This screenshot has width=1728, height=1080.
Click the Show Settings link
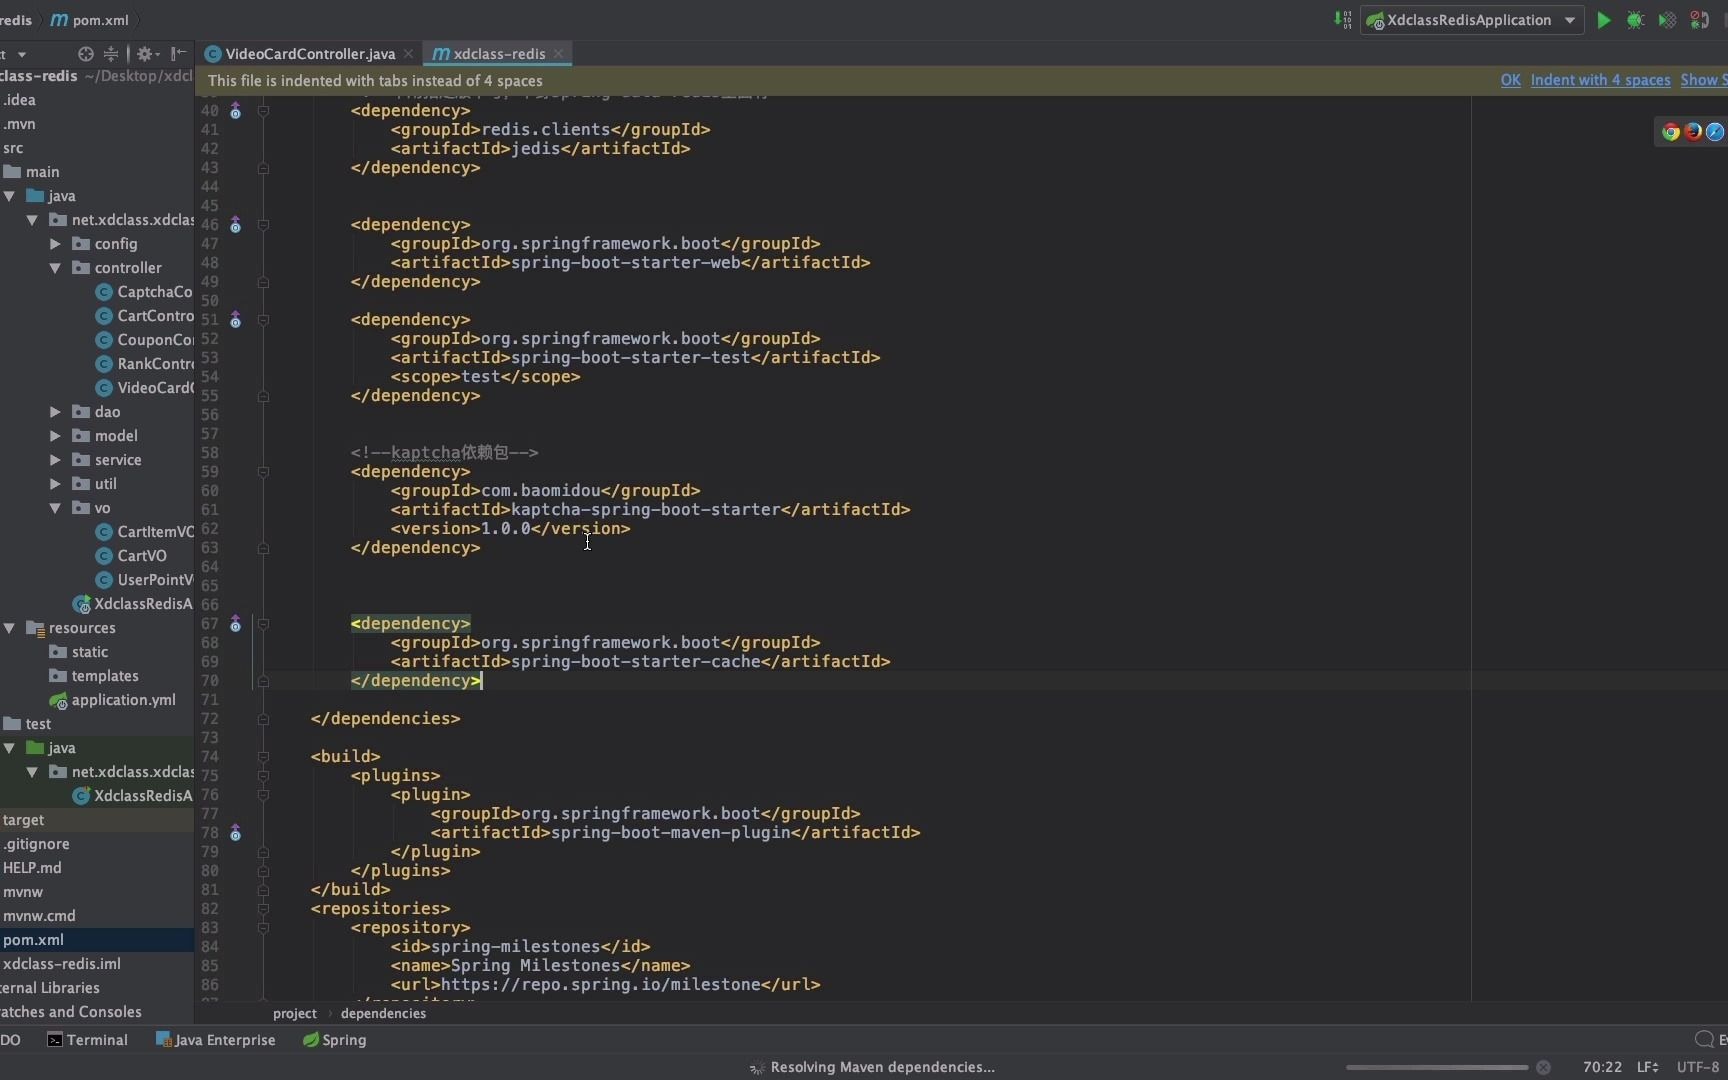1703,80
